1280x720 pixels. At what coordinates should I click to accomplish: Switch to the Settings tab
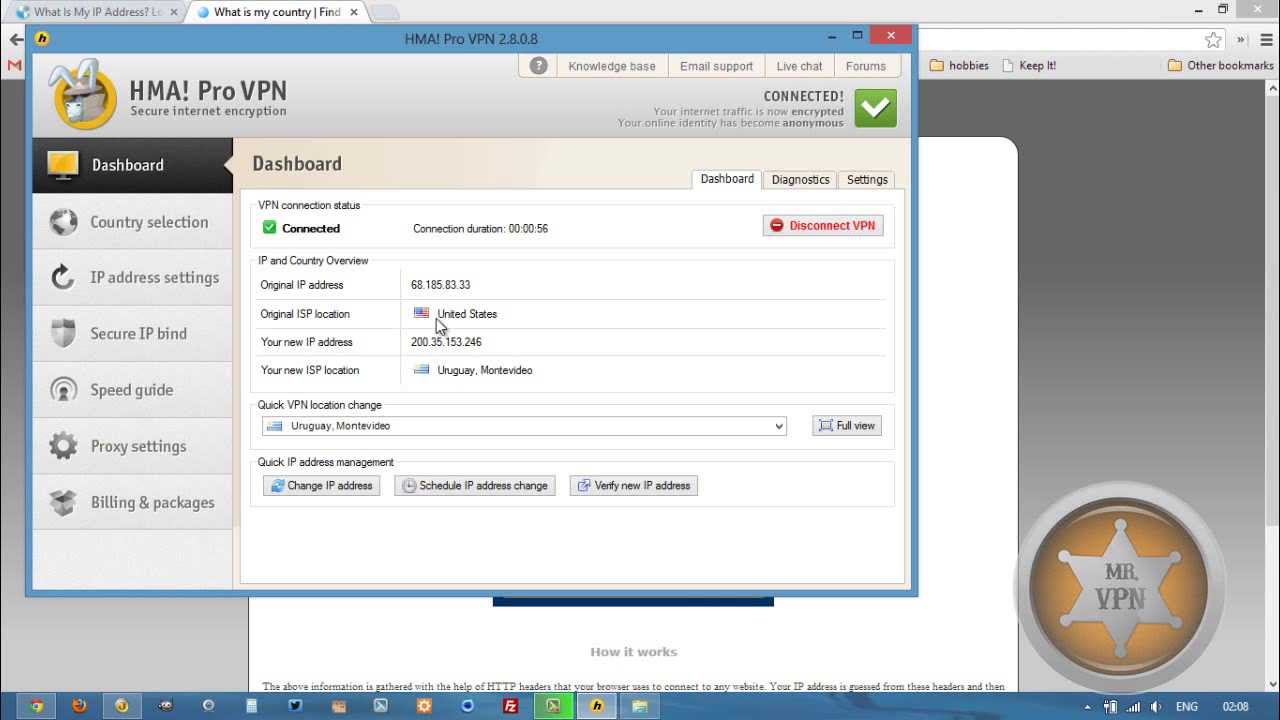(867, 180)
